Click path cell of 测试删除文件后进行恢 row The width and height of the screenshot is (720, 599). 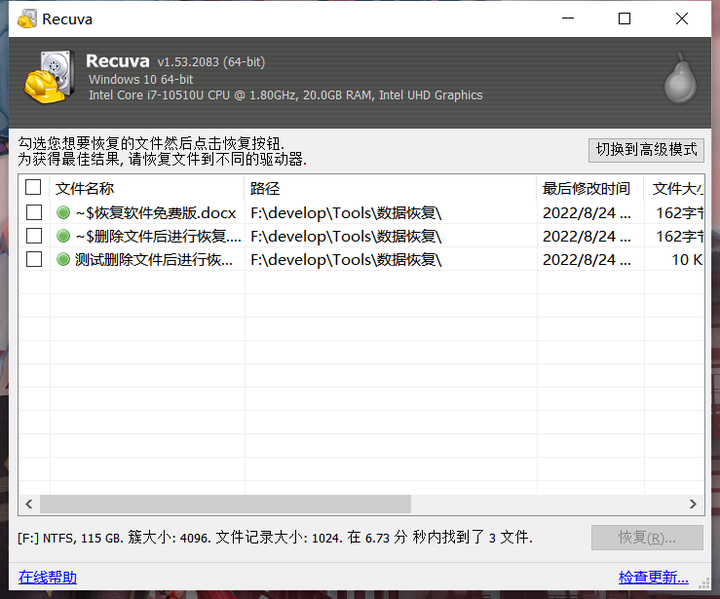click(x=346, y=260)
